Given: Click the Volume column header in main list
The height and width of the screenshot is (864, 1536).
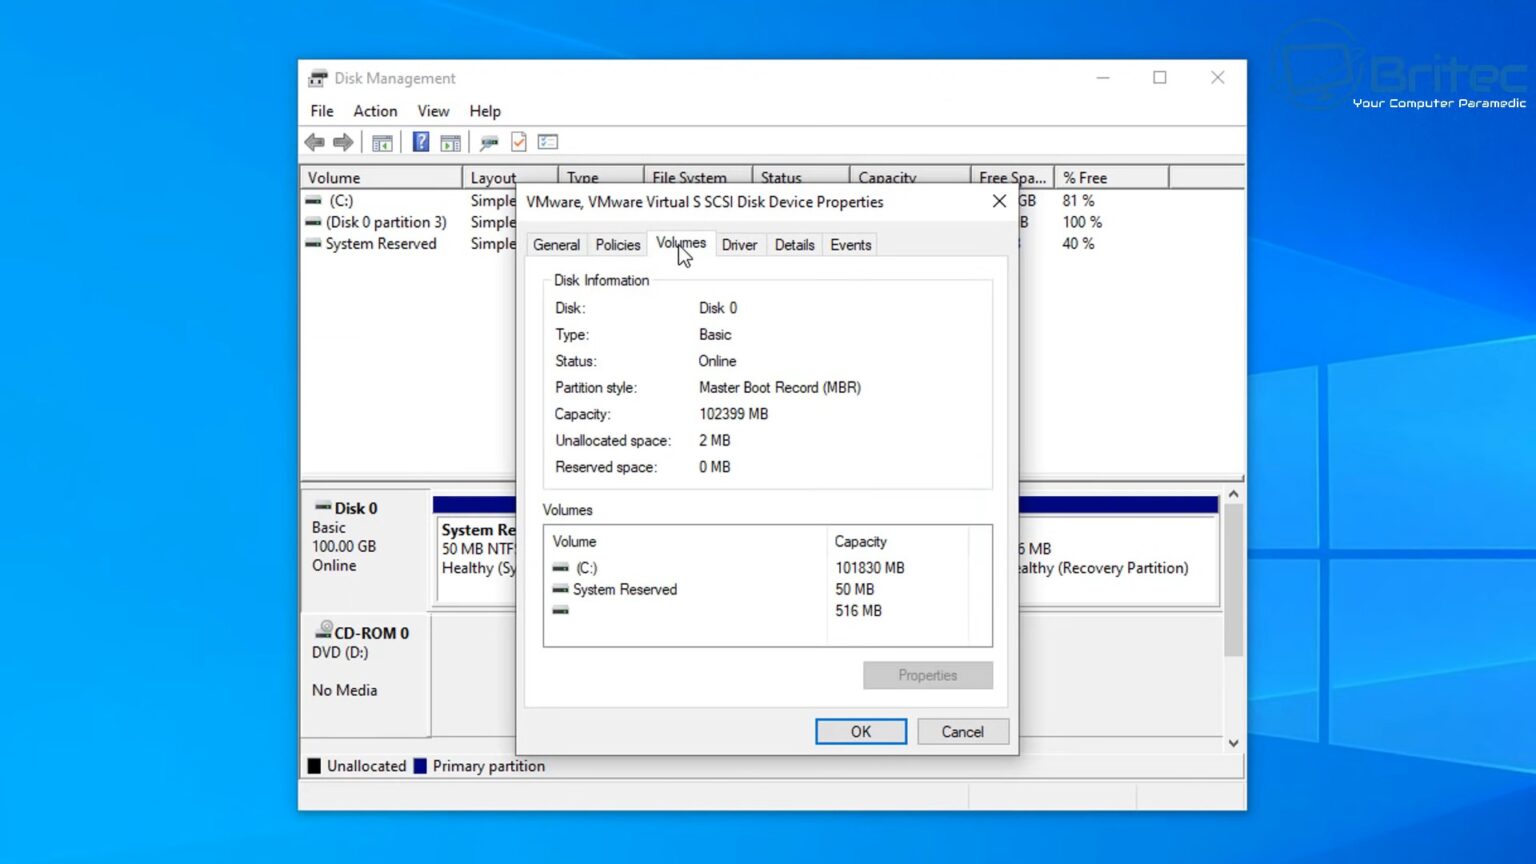Looking at the screenshot, I should pos(381,178).
